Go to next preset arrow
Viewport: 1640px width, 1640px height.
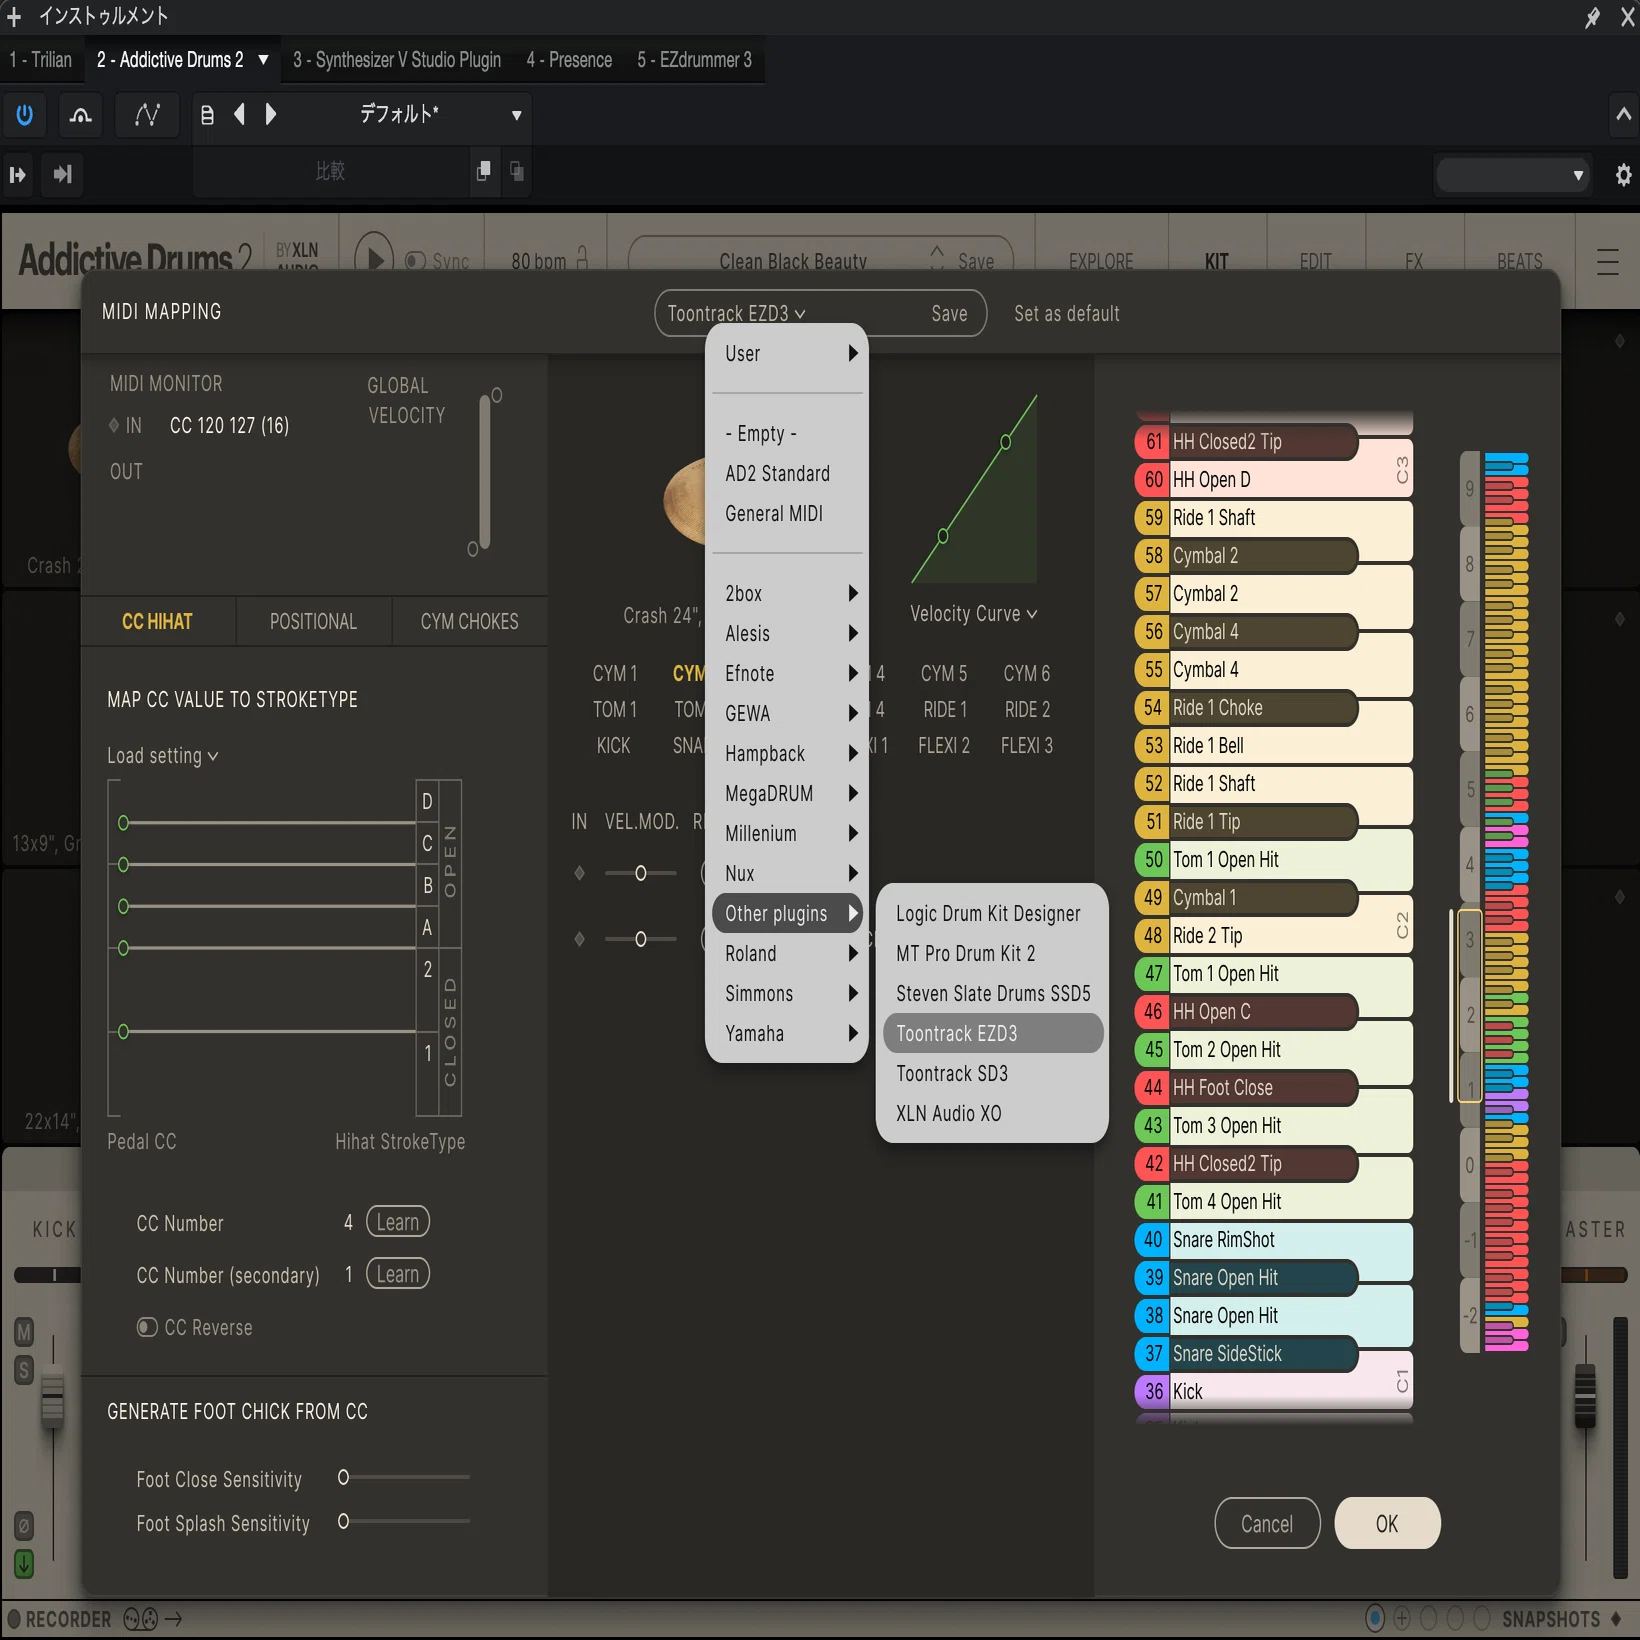(x=270, y=114)
